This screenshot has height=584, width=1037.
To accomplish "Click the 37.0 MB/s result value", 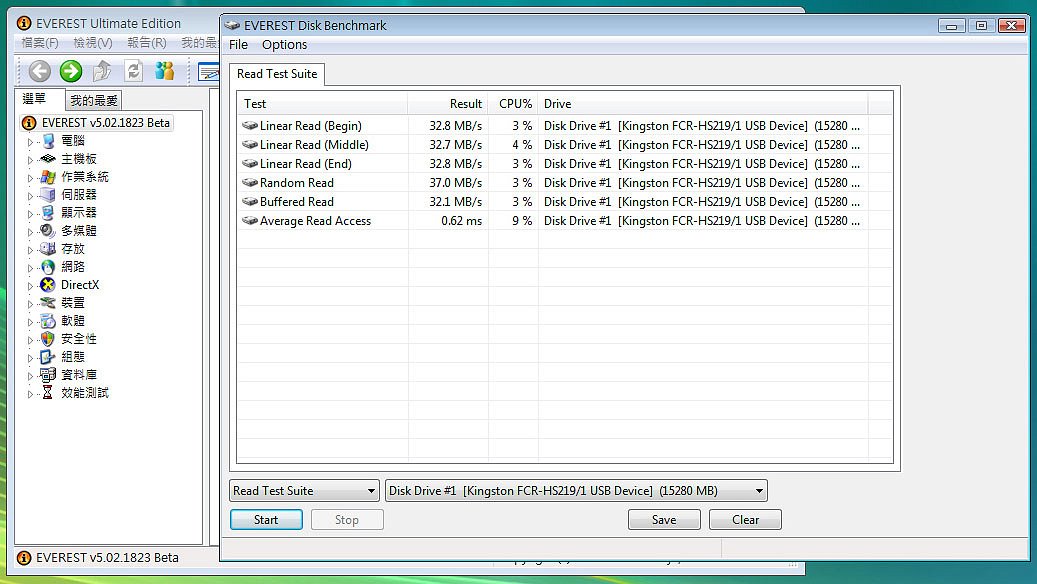I will [x=456, y=183].
